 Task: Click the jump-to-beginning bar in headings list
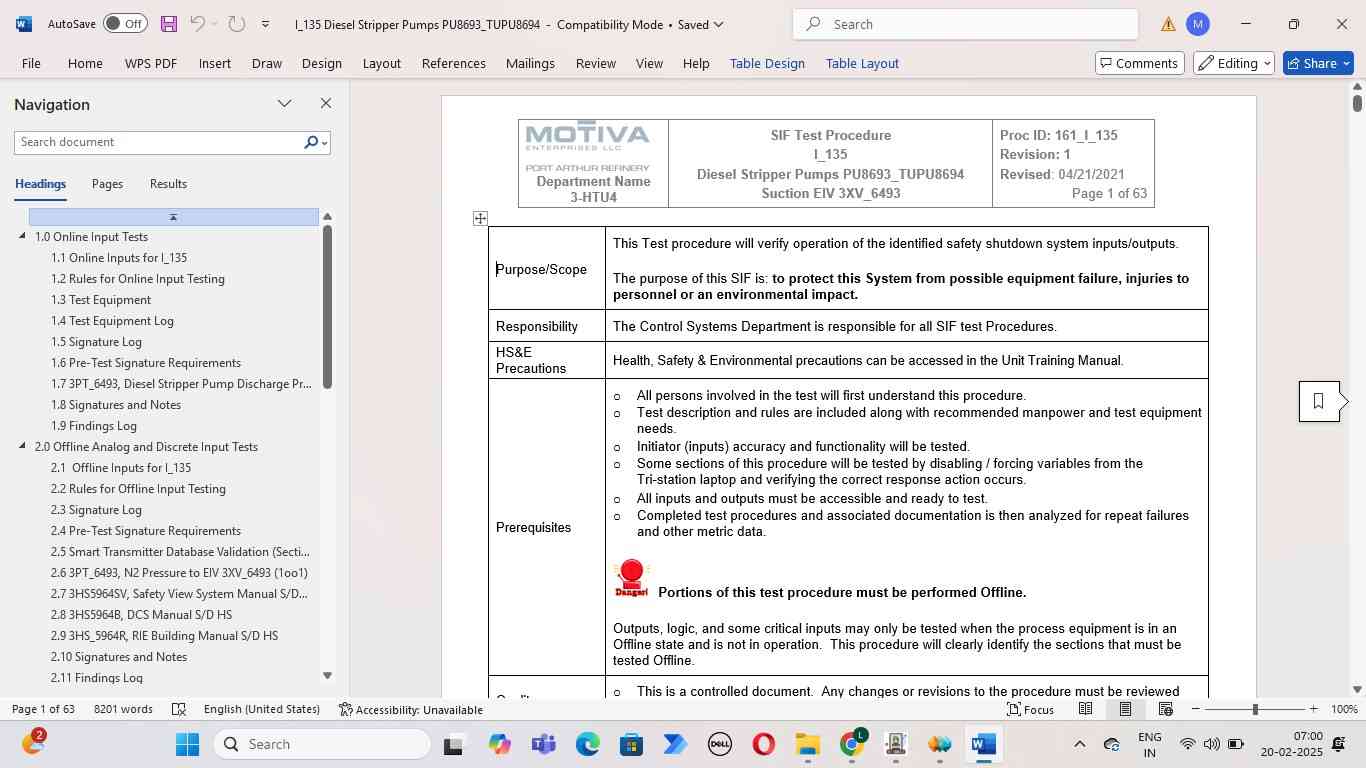(174, 217)
